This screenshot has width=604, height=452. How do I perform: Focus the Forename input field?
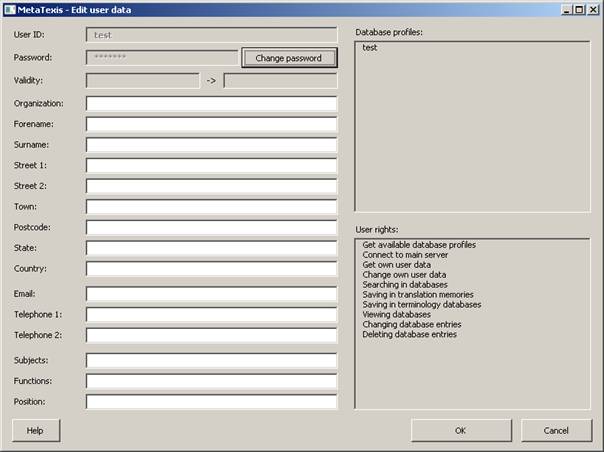(x=211, y=124)
